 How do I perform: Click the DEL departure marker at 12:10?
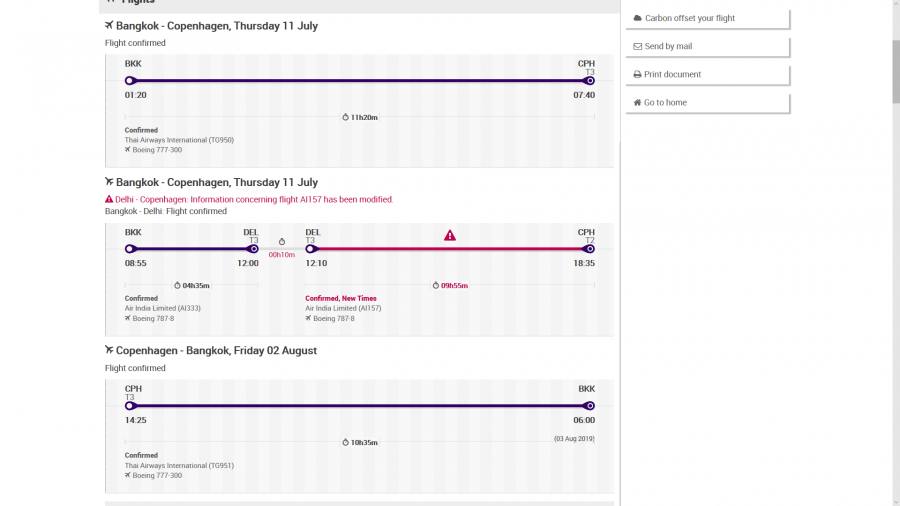(x=311, y=249)
